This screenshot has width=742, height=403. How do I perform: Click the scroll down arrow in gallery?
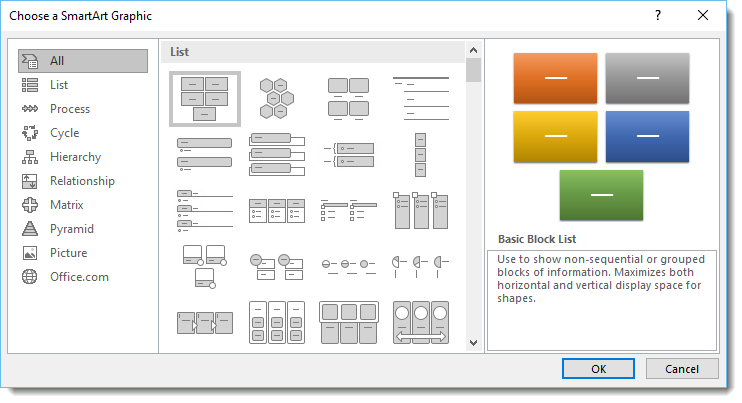coord(473,342)
